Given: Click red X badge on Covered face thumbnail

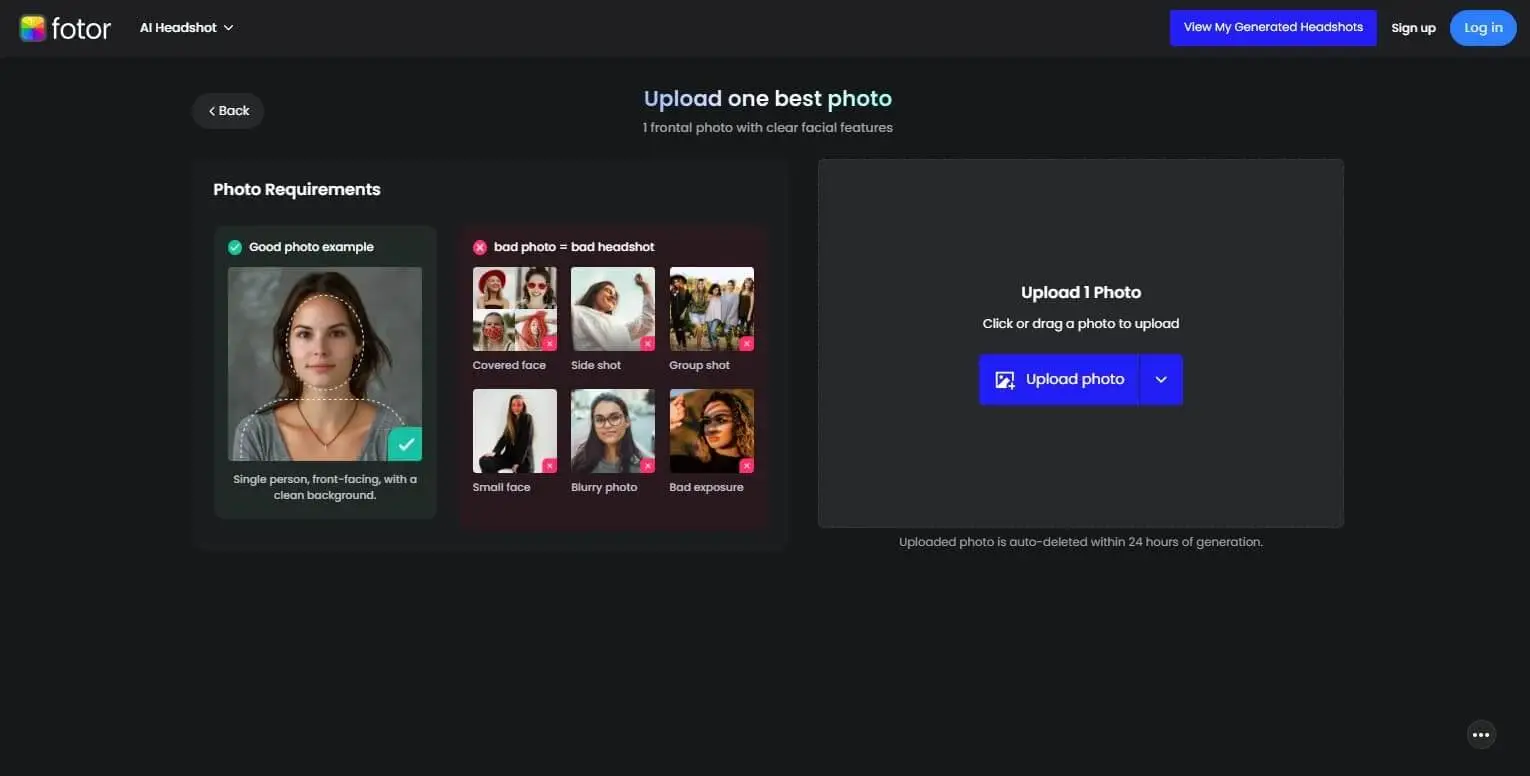Looking at the screenshot, I should pyautogui.click(x=549, y=343).
